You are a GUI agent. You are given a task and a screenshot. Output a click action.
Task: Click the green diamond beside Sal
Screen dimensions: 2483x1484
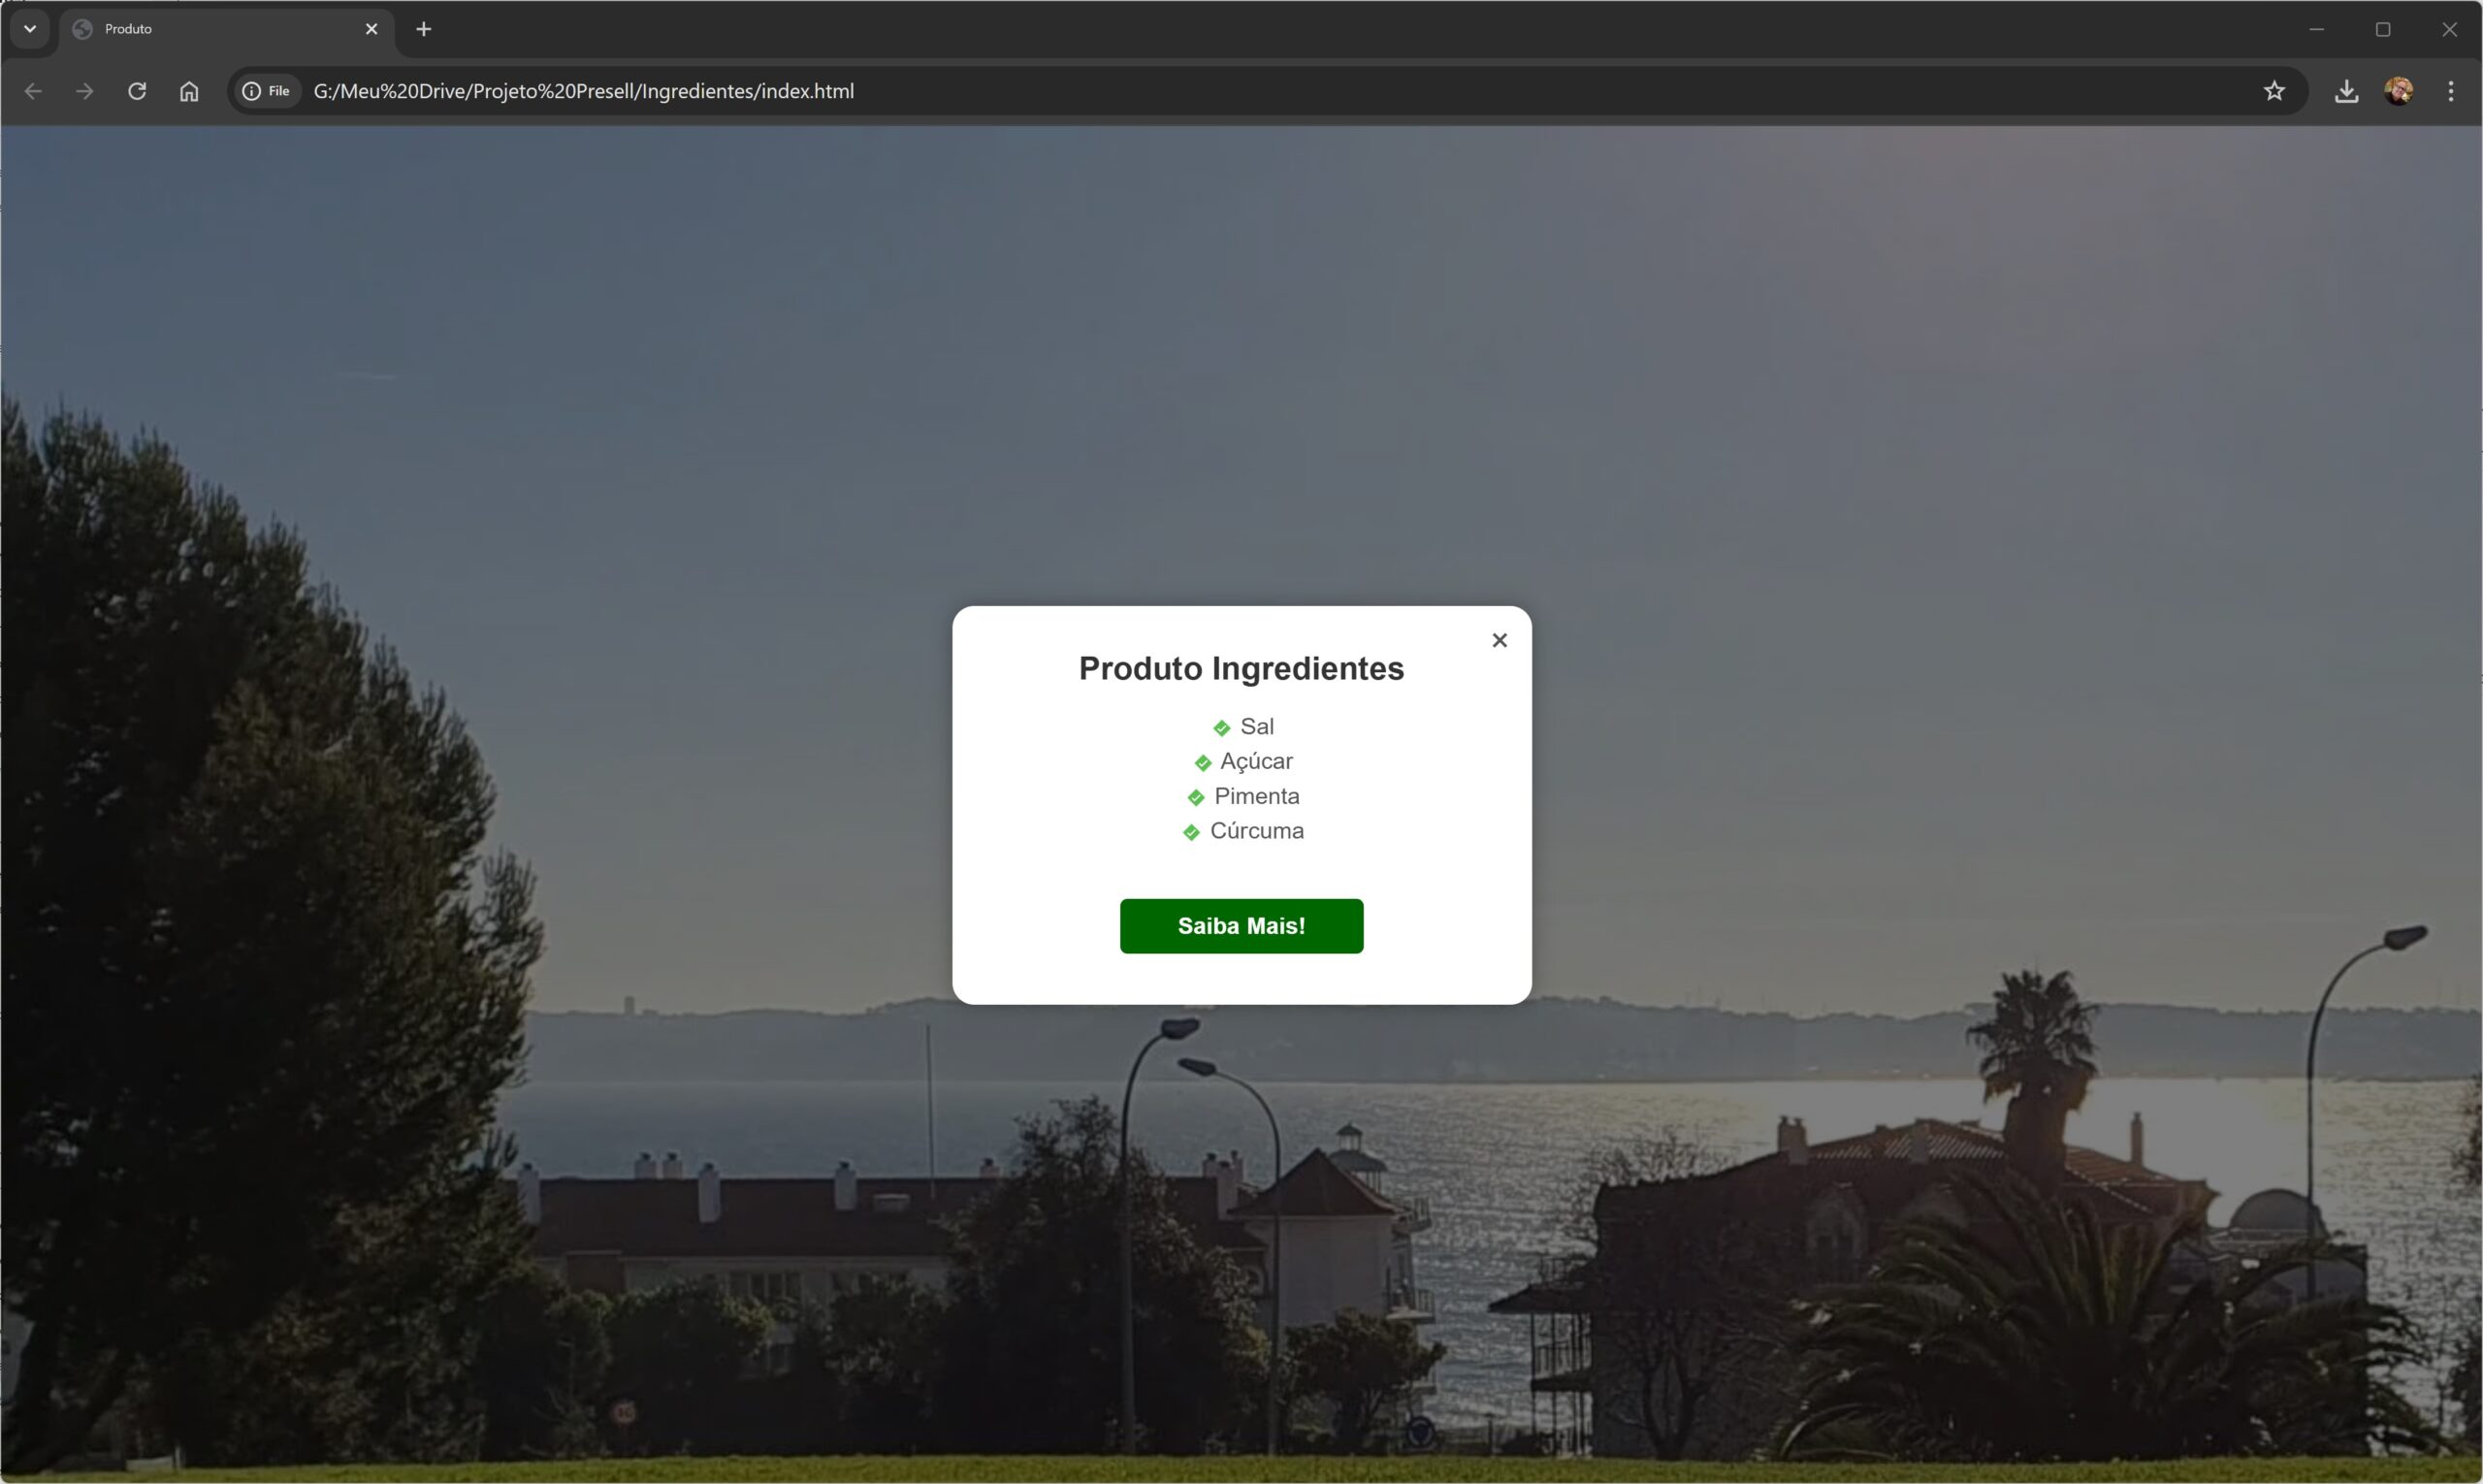pyautogui.click(x=1222, y=728)
